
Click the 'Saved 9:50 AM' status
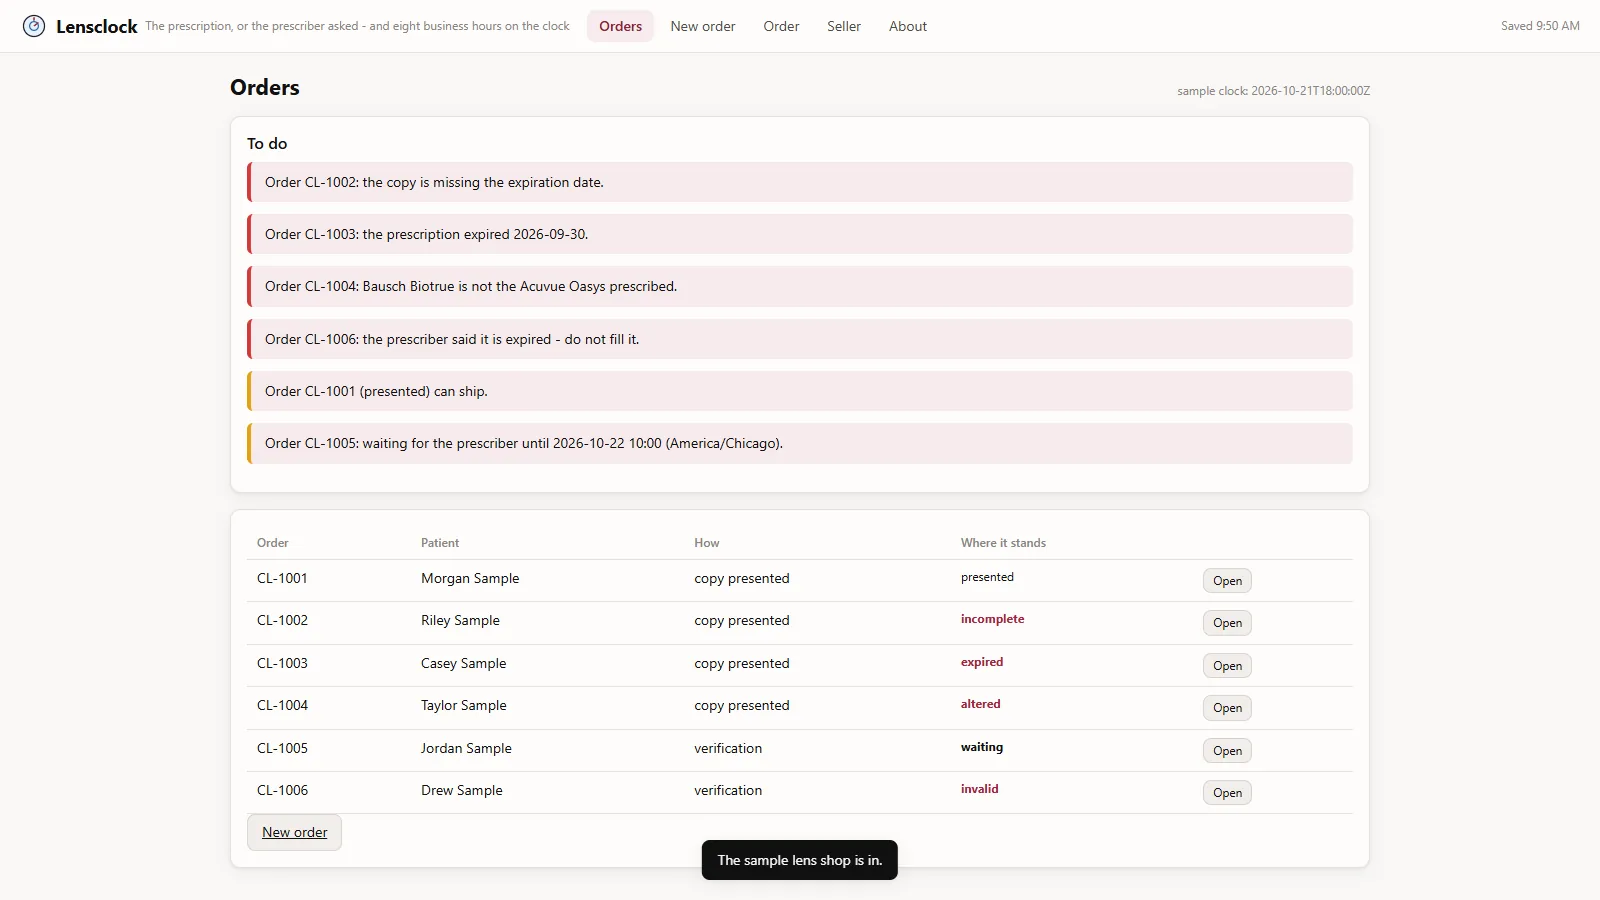(x=1540, y=26)
